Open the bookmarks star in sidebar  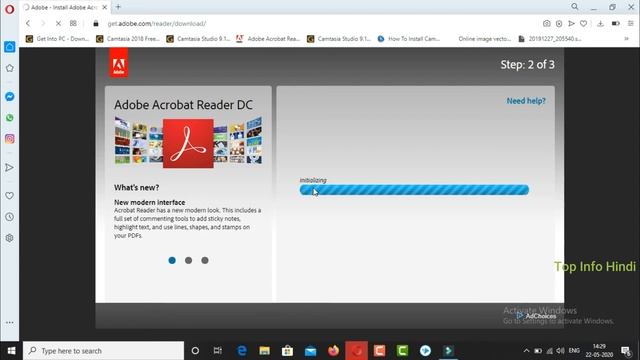click(x=9, y=68)
